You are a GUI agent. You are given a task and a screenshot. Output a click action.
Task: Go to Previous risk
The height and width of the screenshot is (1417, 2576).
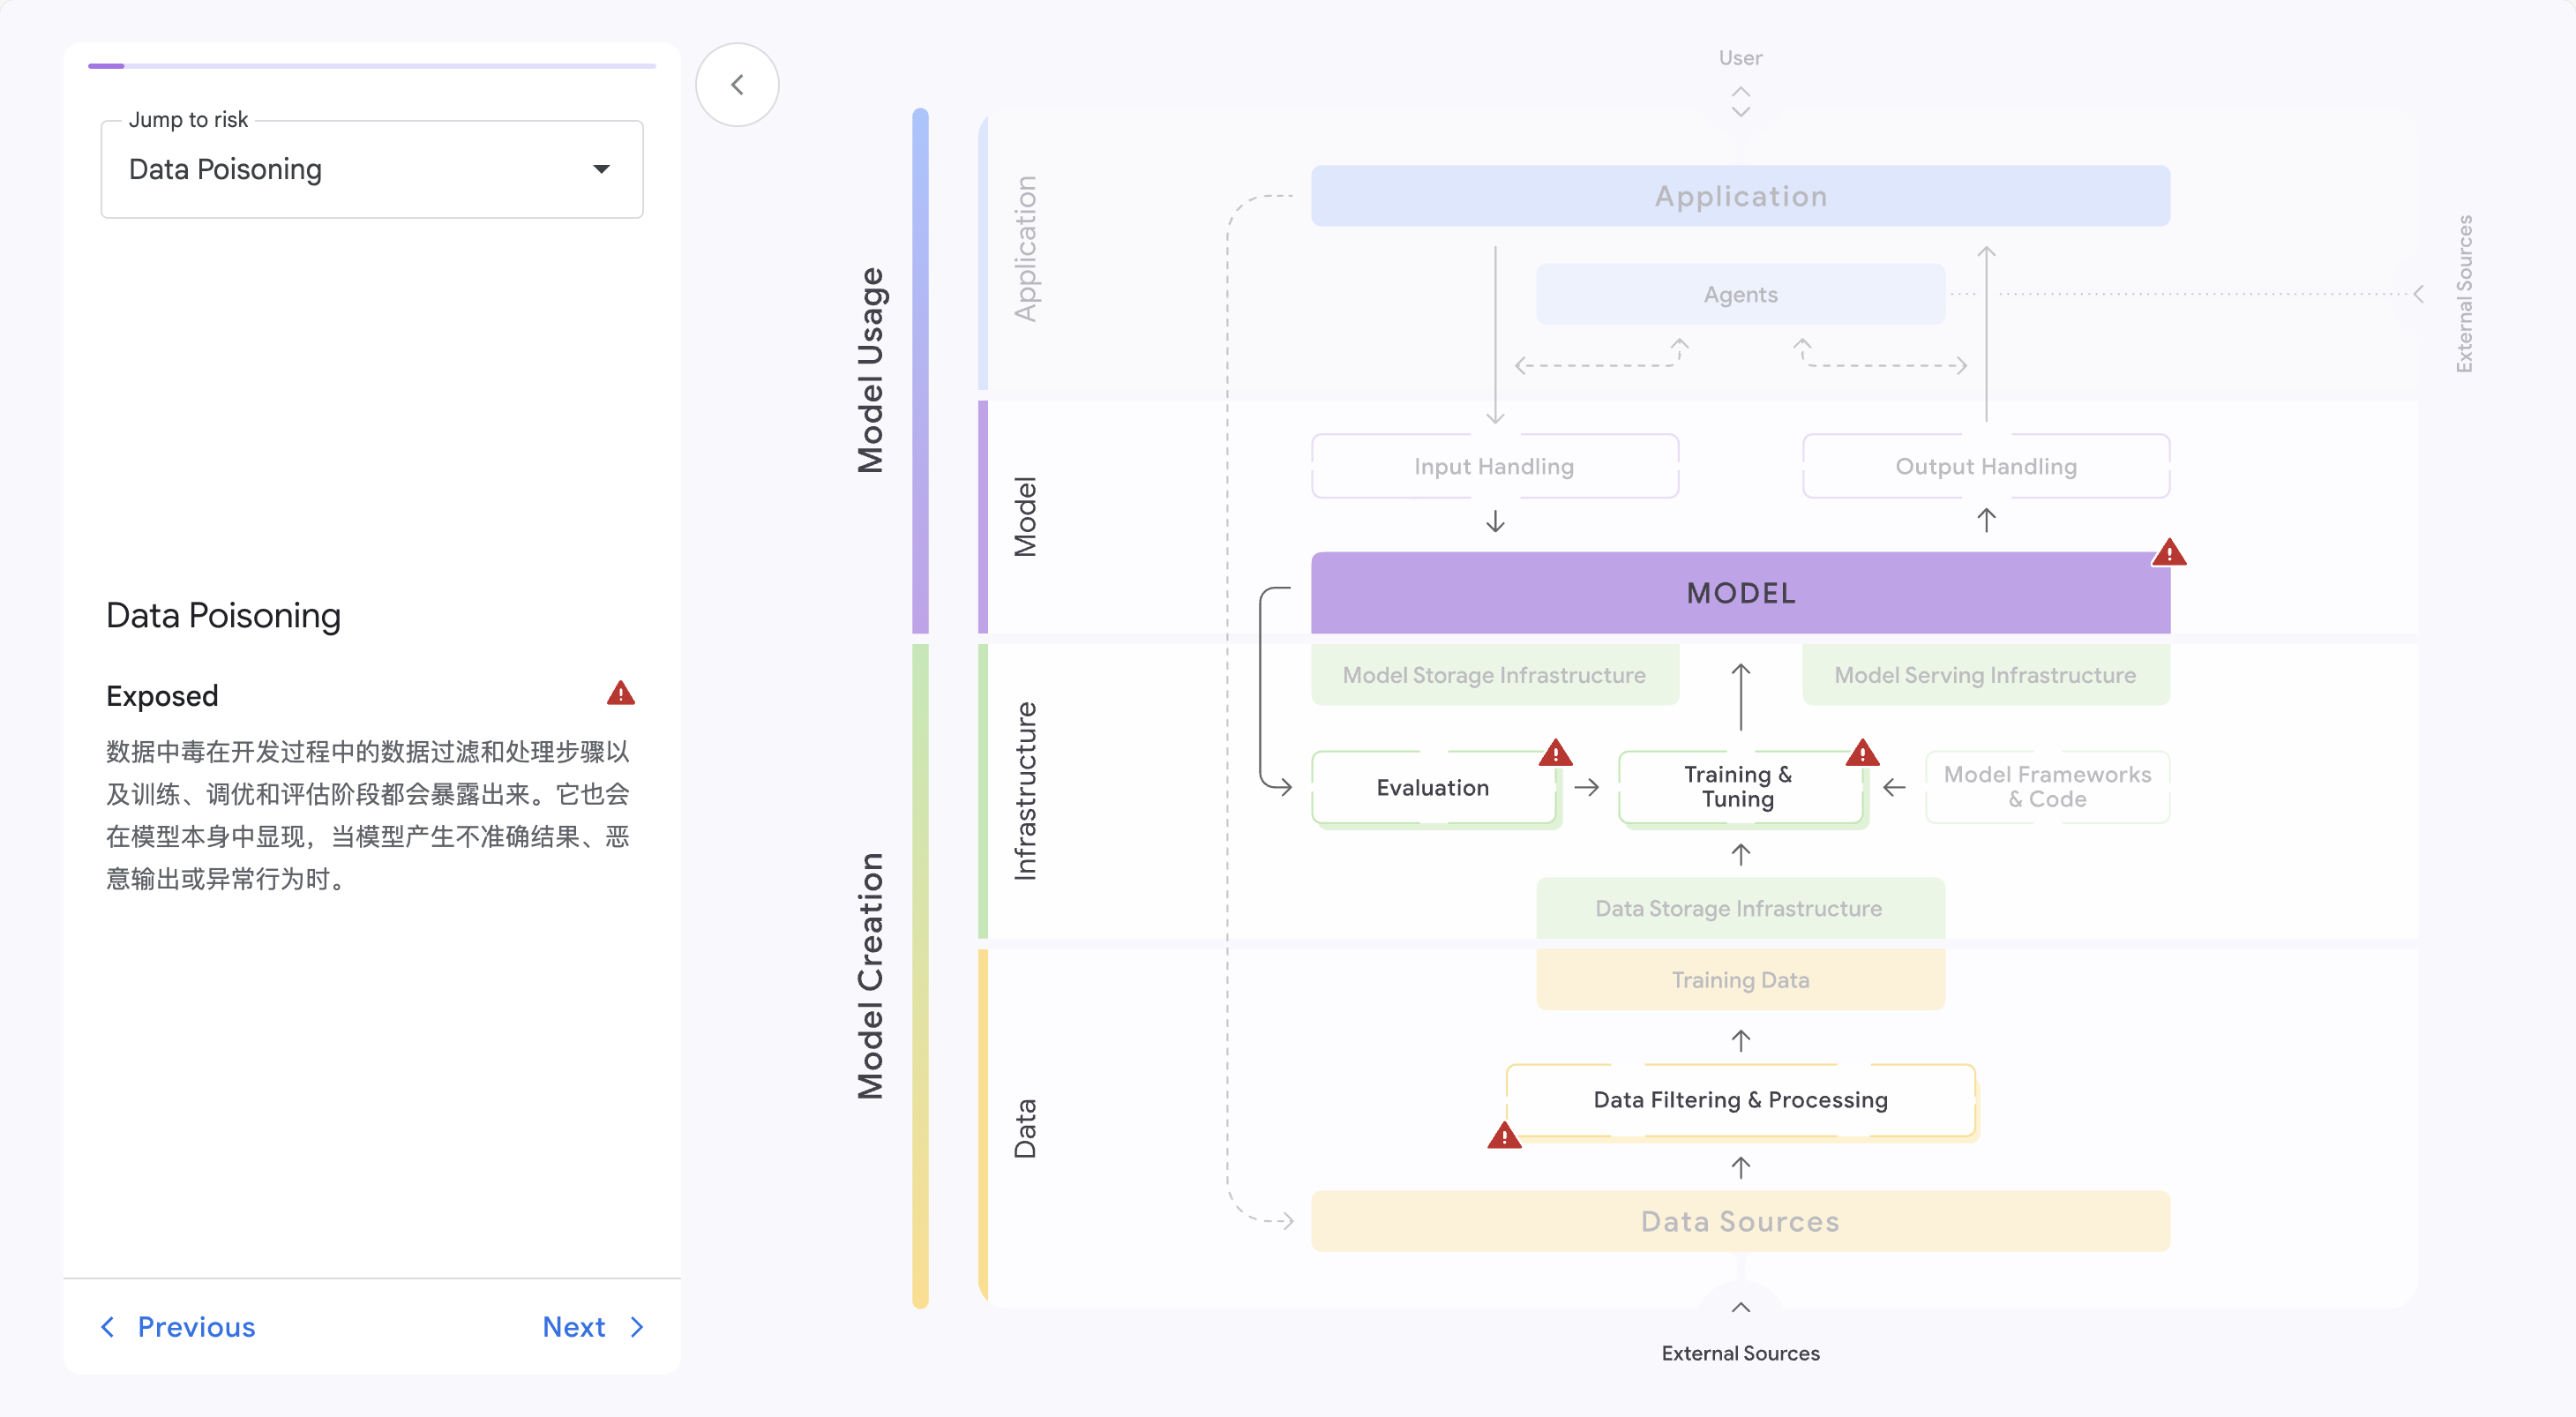click(x=196, y=1327)
